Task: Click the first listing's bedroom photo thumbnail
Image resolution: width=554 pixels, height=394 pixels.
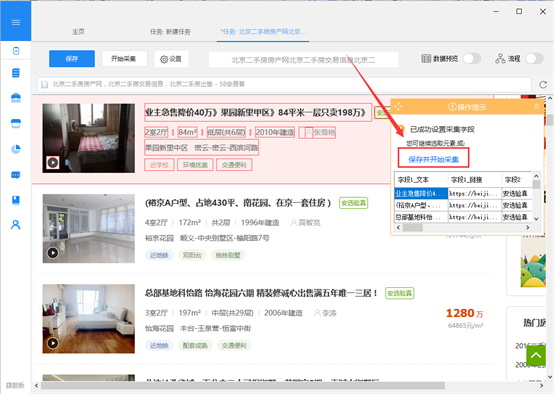Action: pyautogui.click(x=89, y=138)
